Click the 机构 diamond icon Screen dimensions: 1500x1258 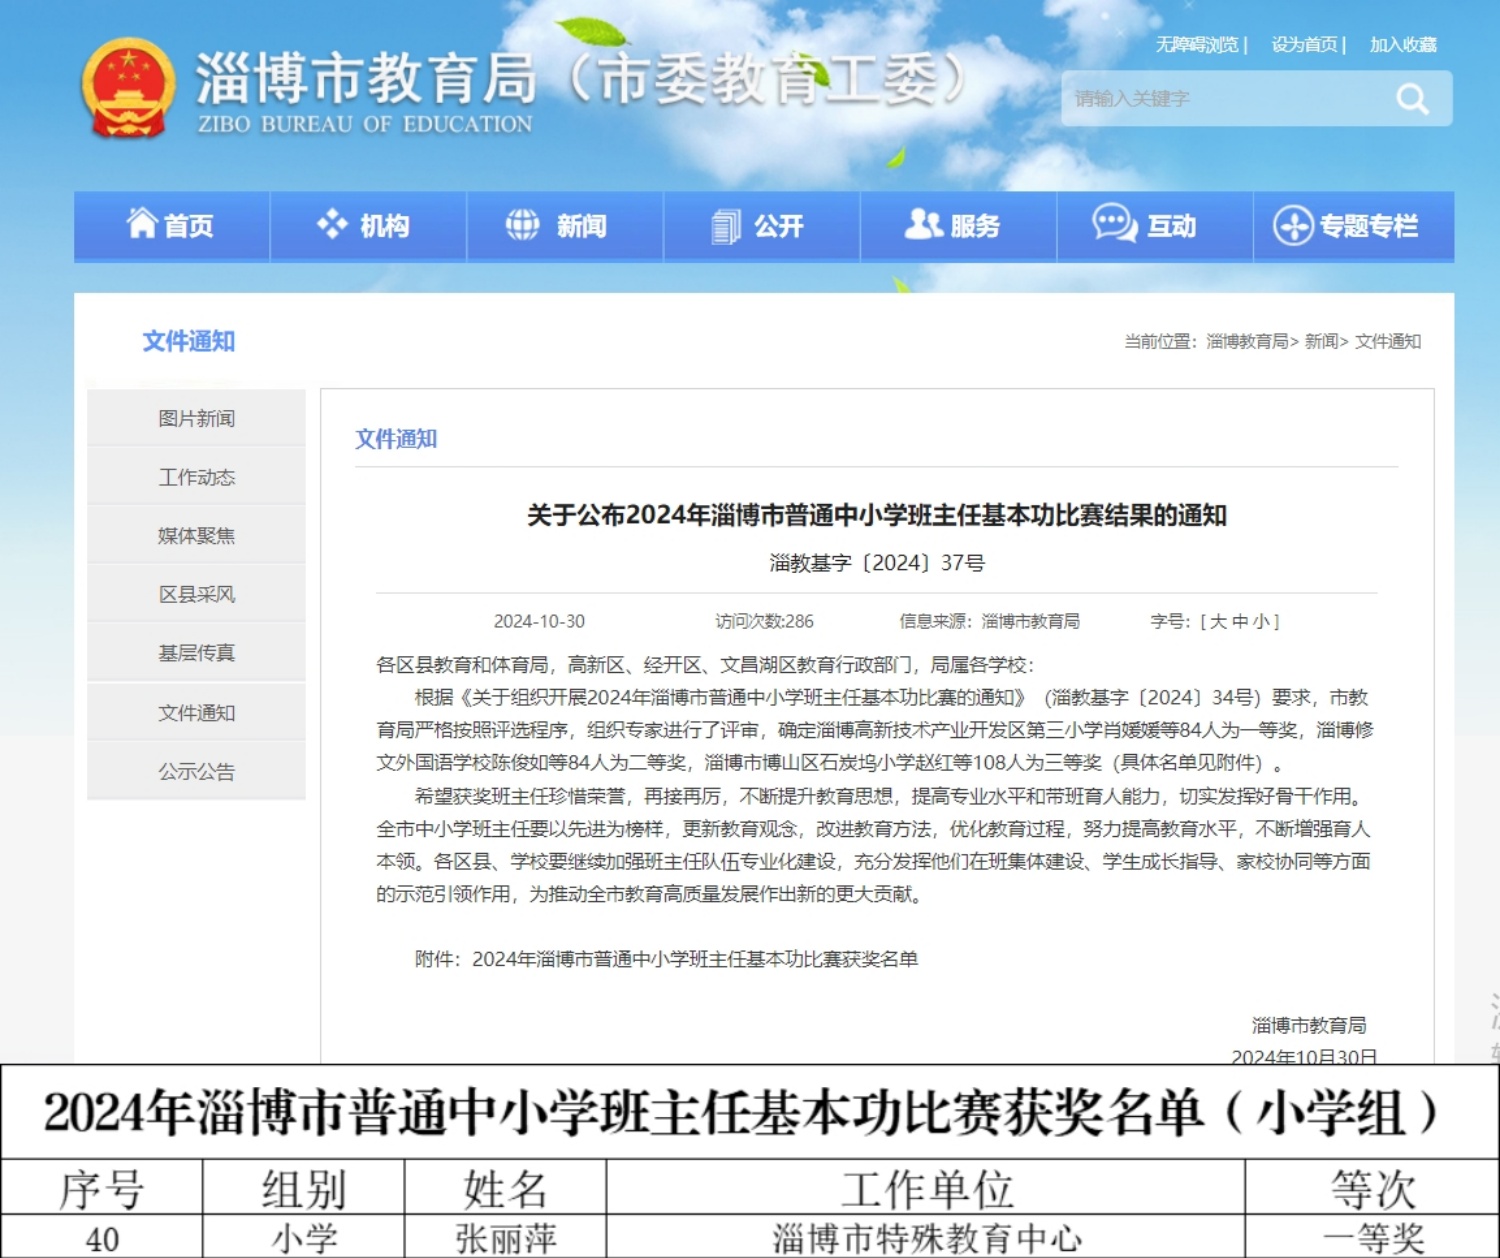pyautogui.click(x=332, y=224)
